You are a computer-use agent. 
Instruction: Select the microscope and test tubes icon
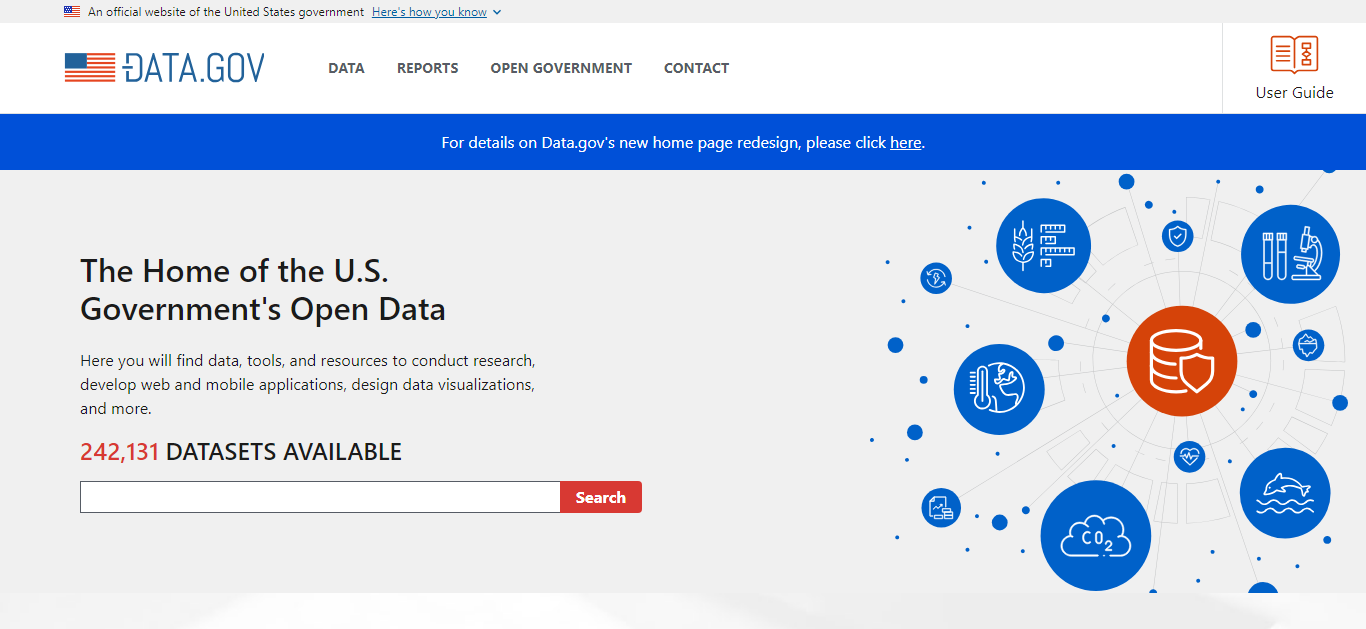(1289, 254)
